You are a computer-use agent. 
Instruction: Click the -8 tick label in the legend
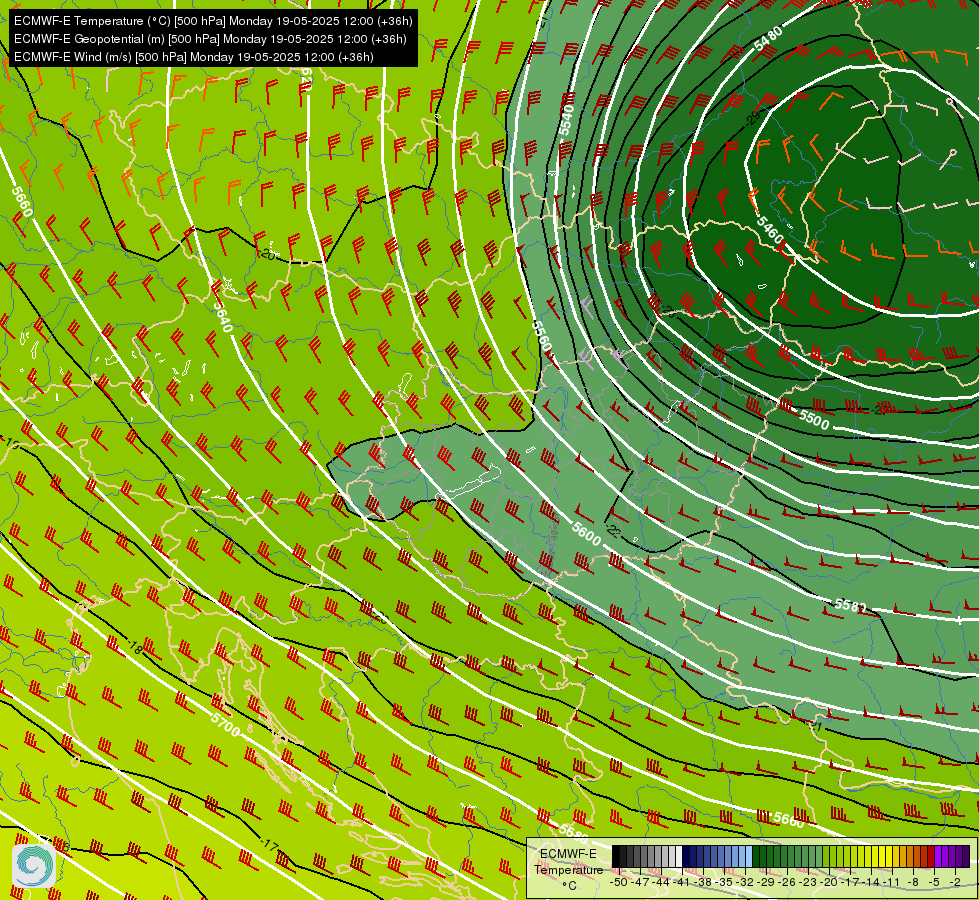click(915, 882)
